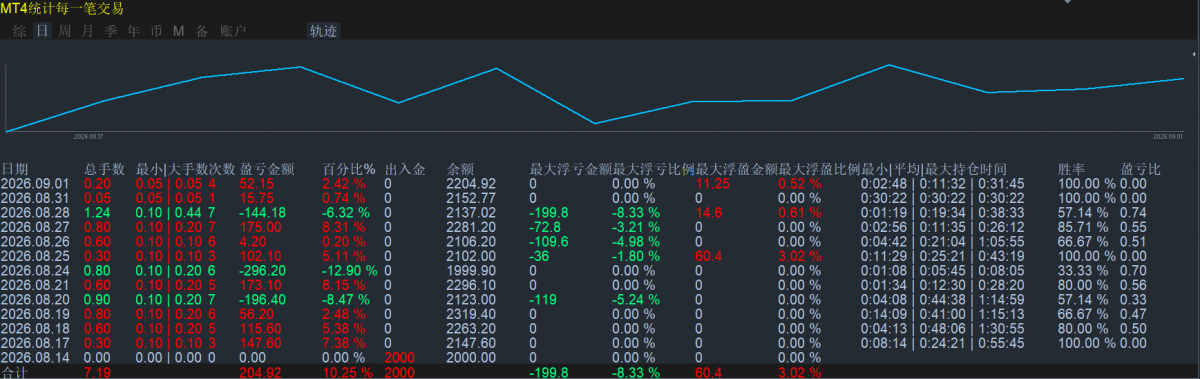1200x379 pixels.
Task: Click the 1999.90 balance value
Action: tap(471, 270)
